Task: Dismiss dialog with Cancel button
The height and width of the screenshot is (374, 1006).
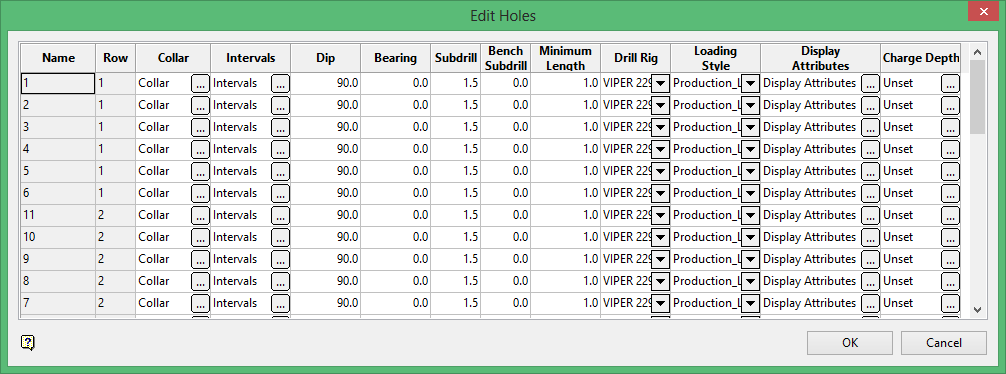Action: point(944,343)
